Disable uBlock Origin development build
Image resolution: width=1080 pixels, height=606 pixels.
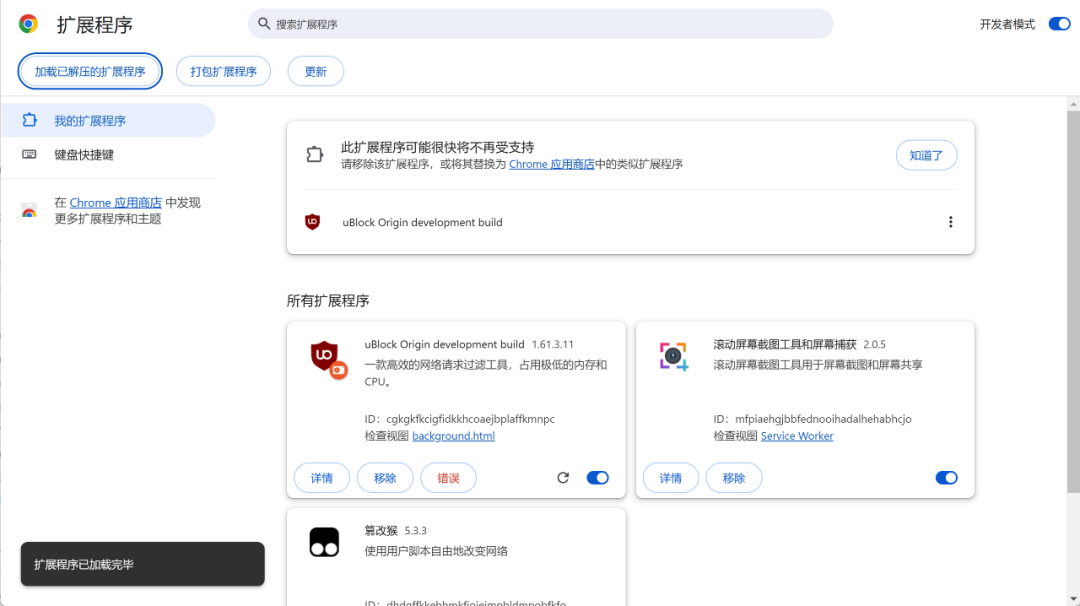pyautogui.click(x=597, y=478)
